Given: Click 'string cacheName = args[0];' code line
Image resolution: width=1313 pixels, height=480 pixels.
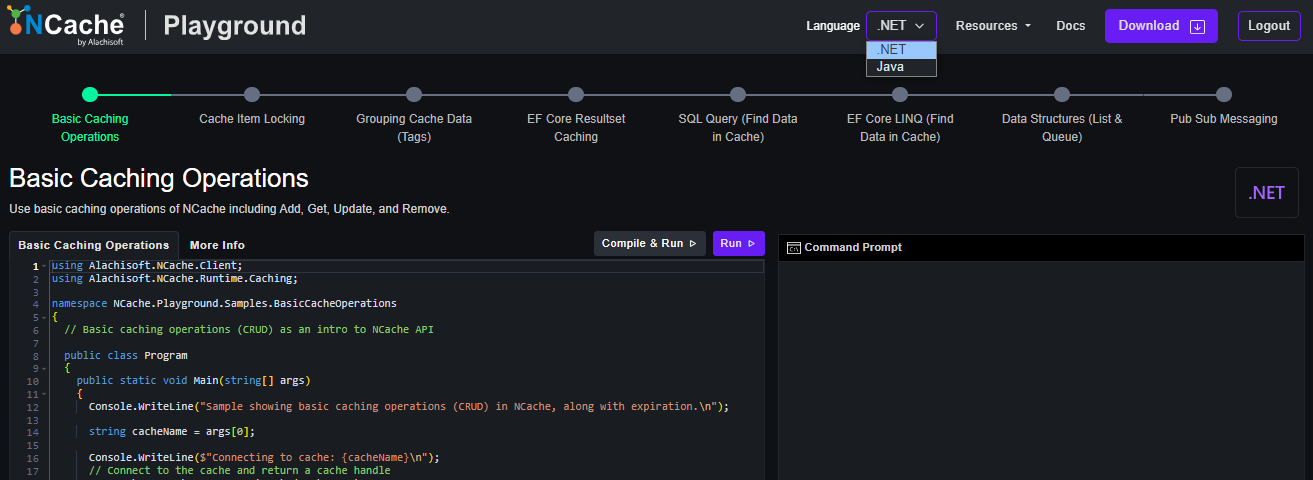Looking at the screenshot, I should pyautogui.click(x=172, y=432).
